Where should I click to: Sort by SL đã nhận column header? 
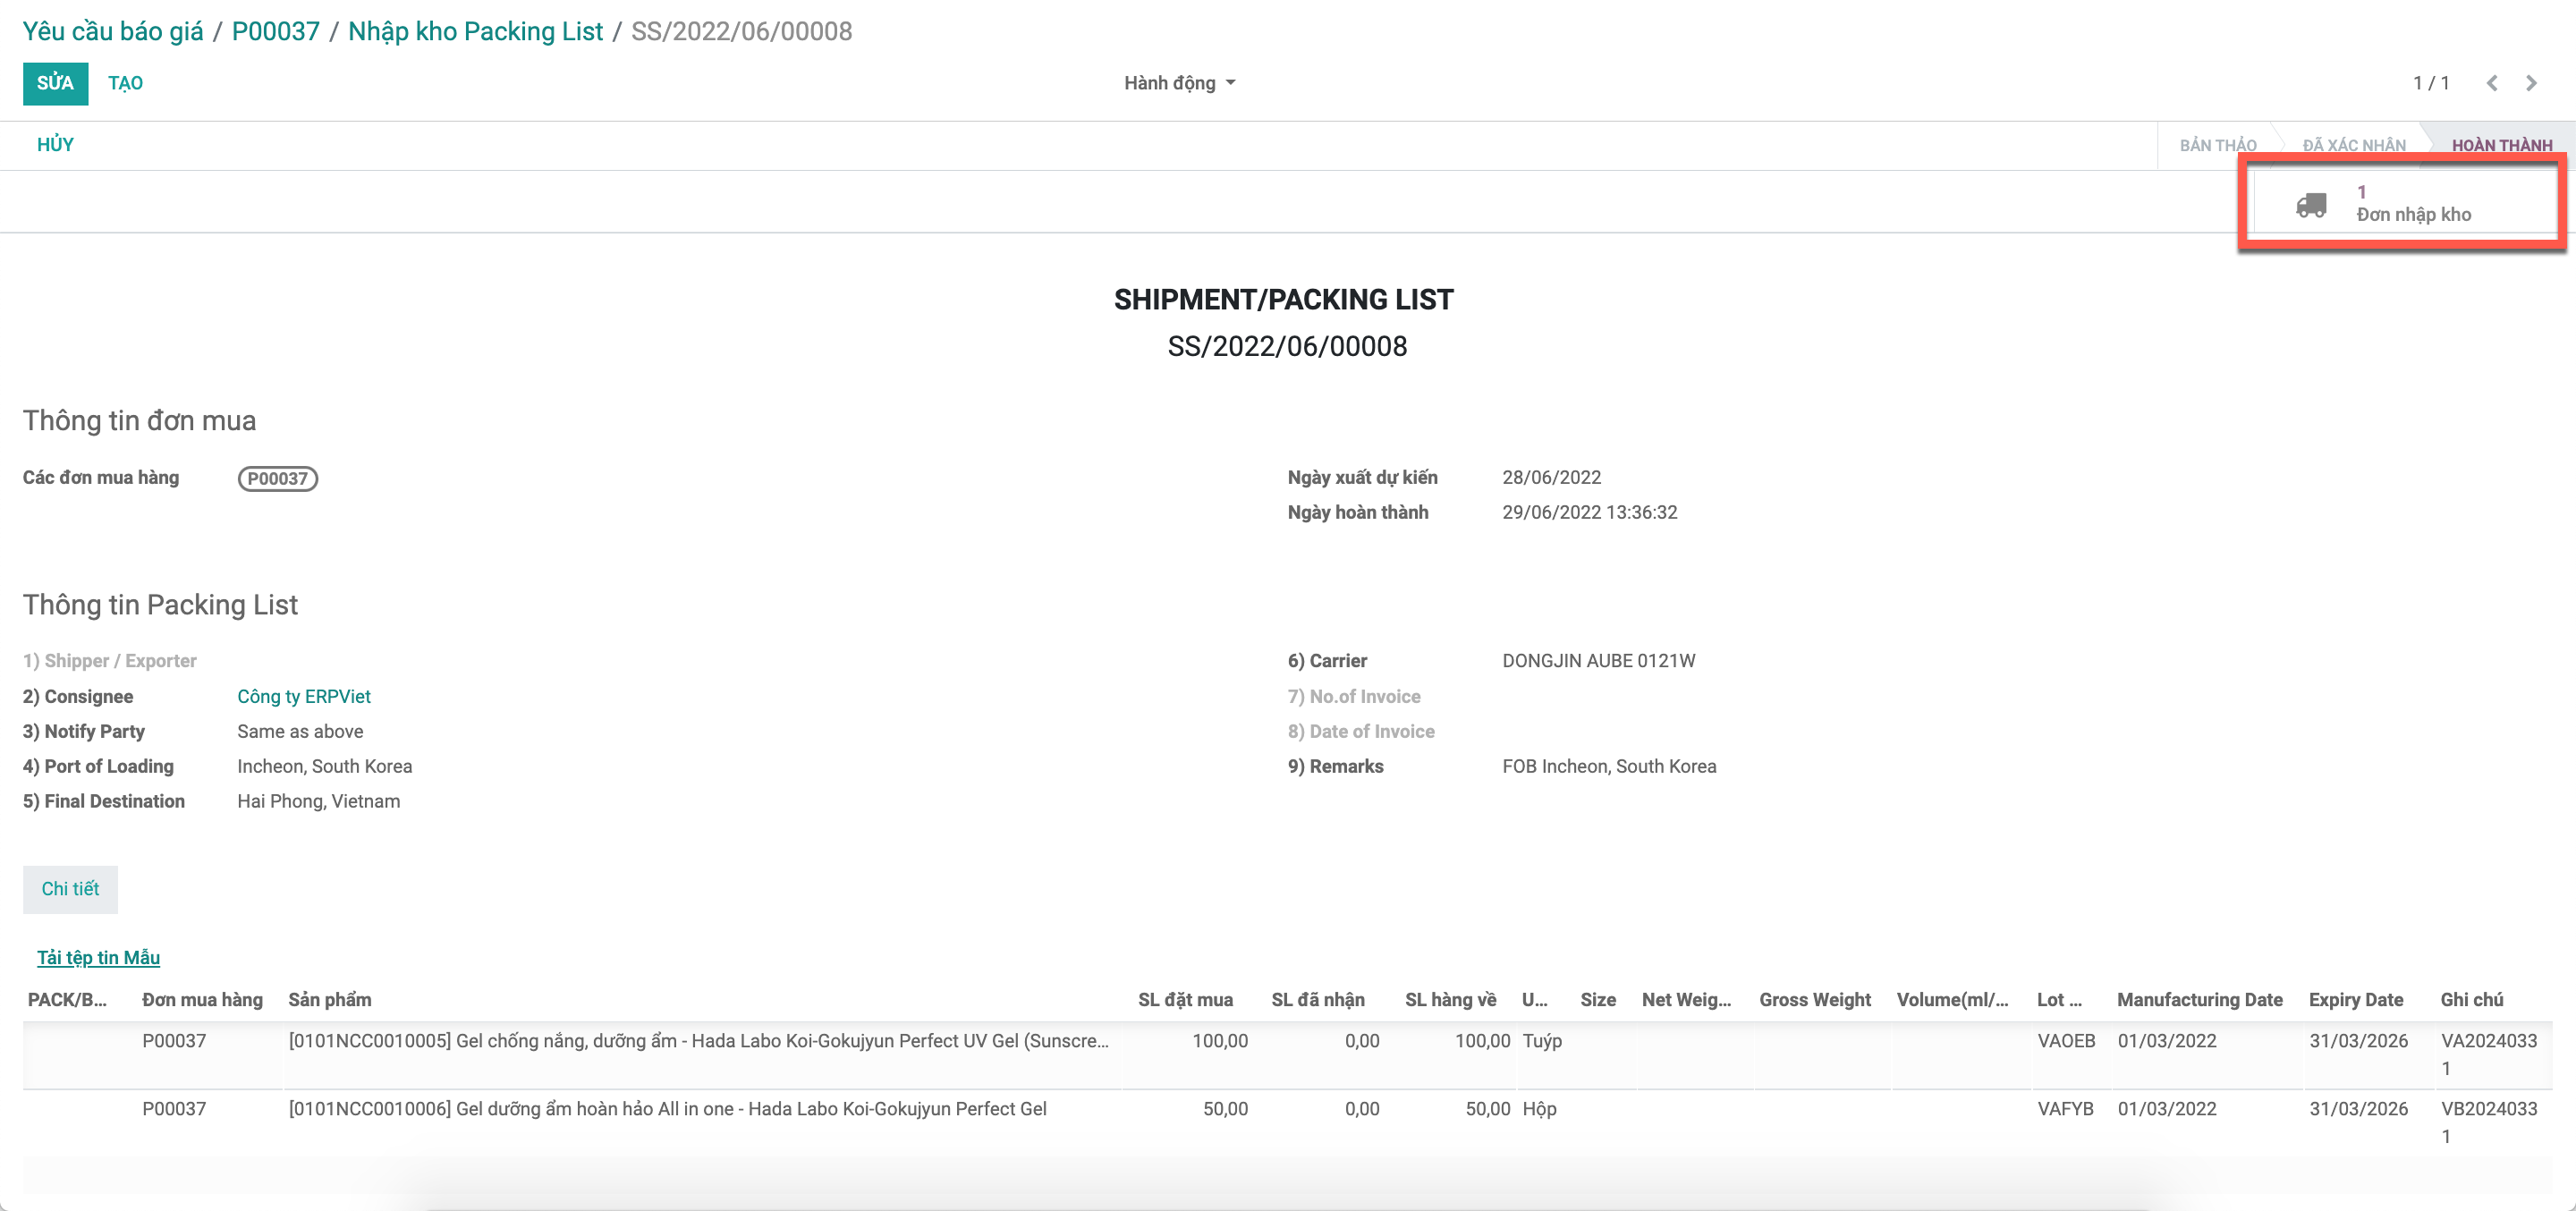pyautogui.click(x=1318, y=999)
